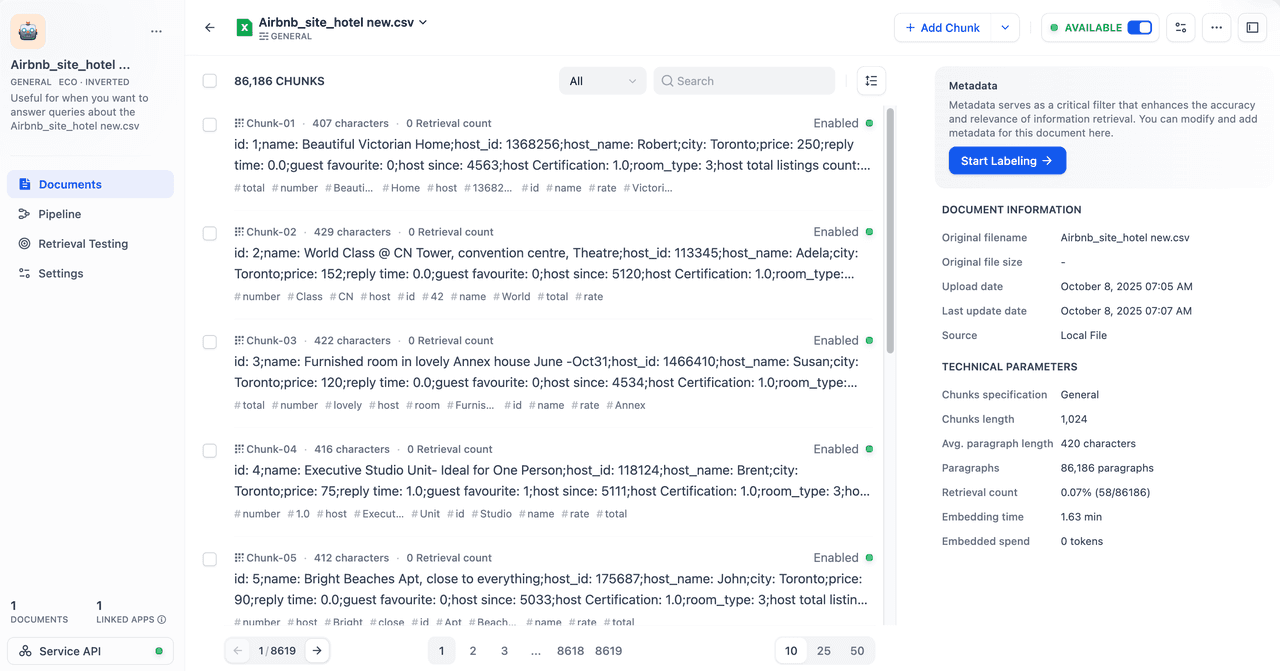This screenshot has width=1280, height=671.
Task: Check the select all chunks checkbox
Action: 210,81
